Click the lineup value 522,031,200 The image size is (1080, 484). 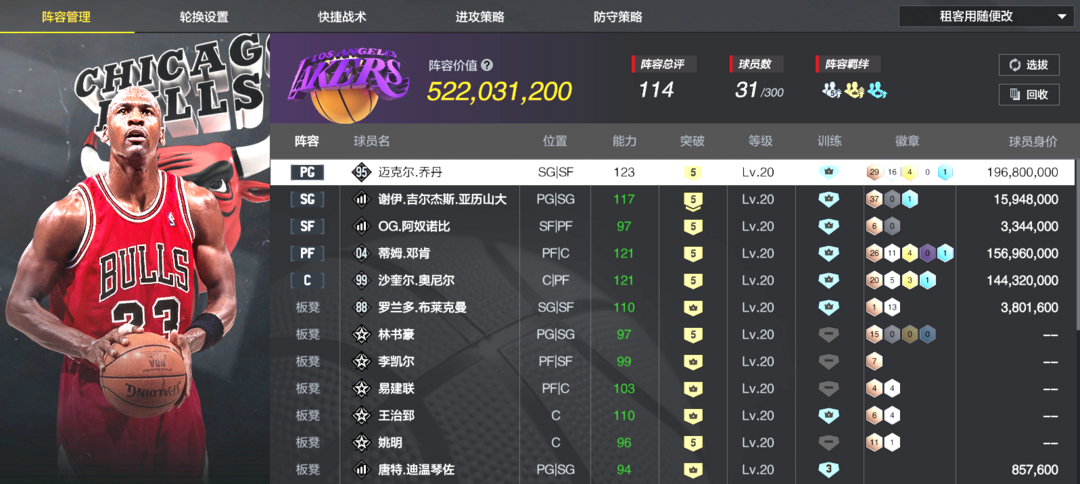(499, 92)
